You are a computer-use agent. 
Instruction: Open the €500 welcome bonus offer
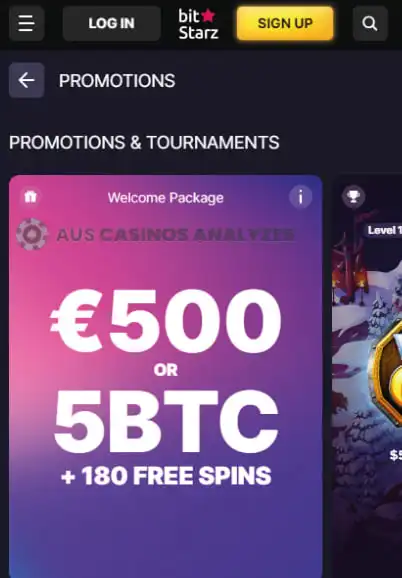click(x=166, y=321)
